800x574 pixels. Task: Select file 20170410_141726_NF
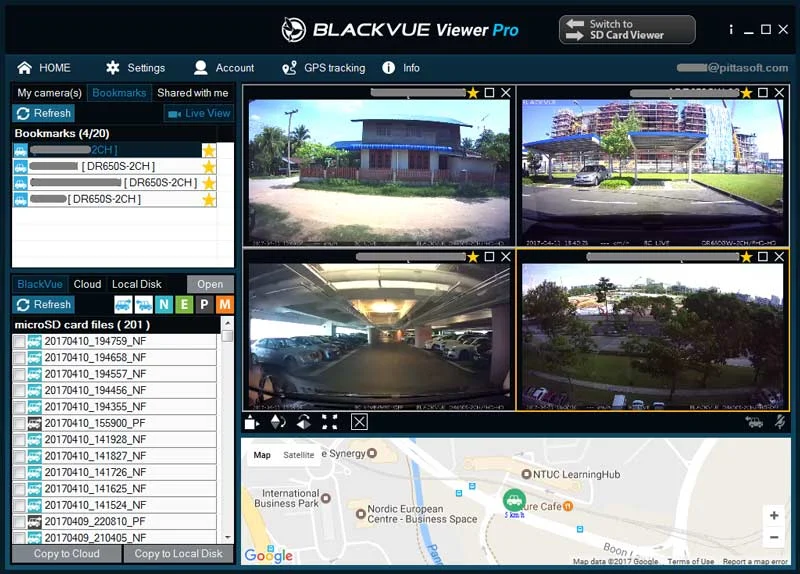(x=114, y=472)
